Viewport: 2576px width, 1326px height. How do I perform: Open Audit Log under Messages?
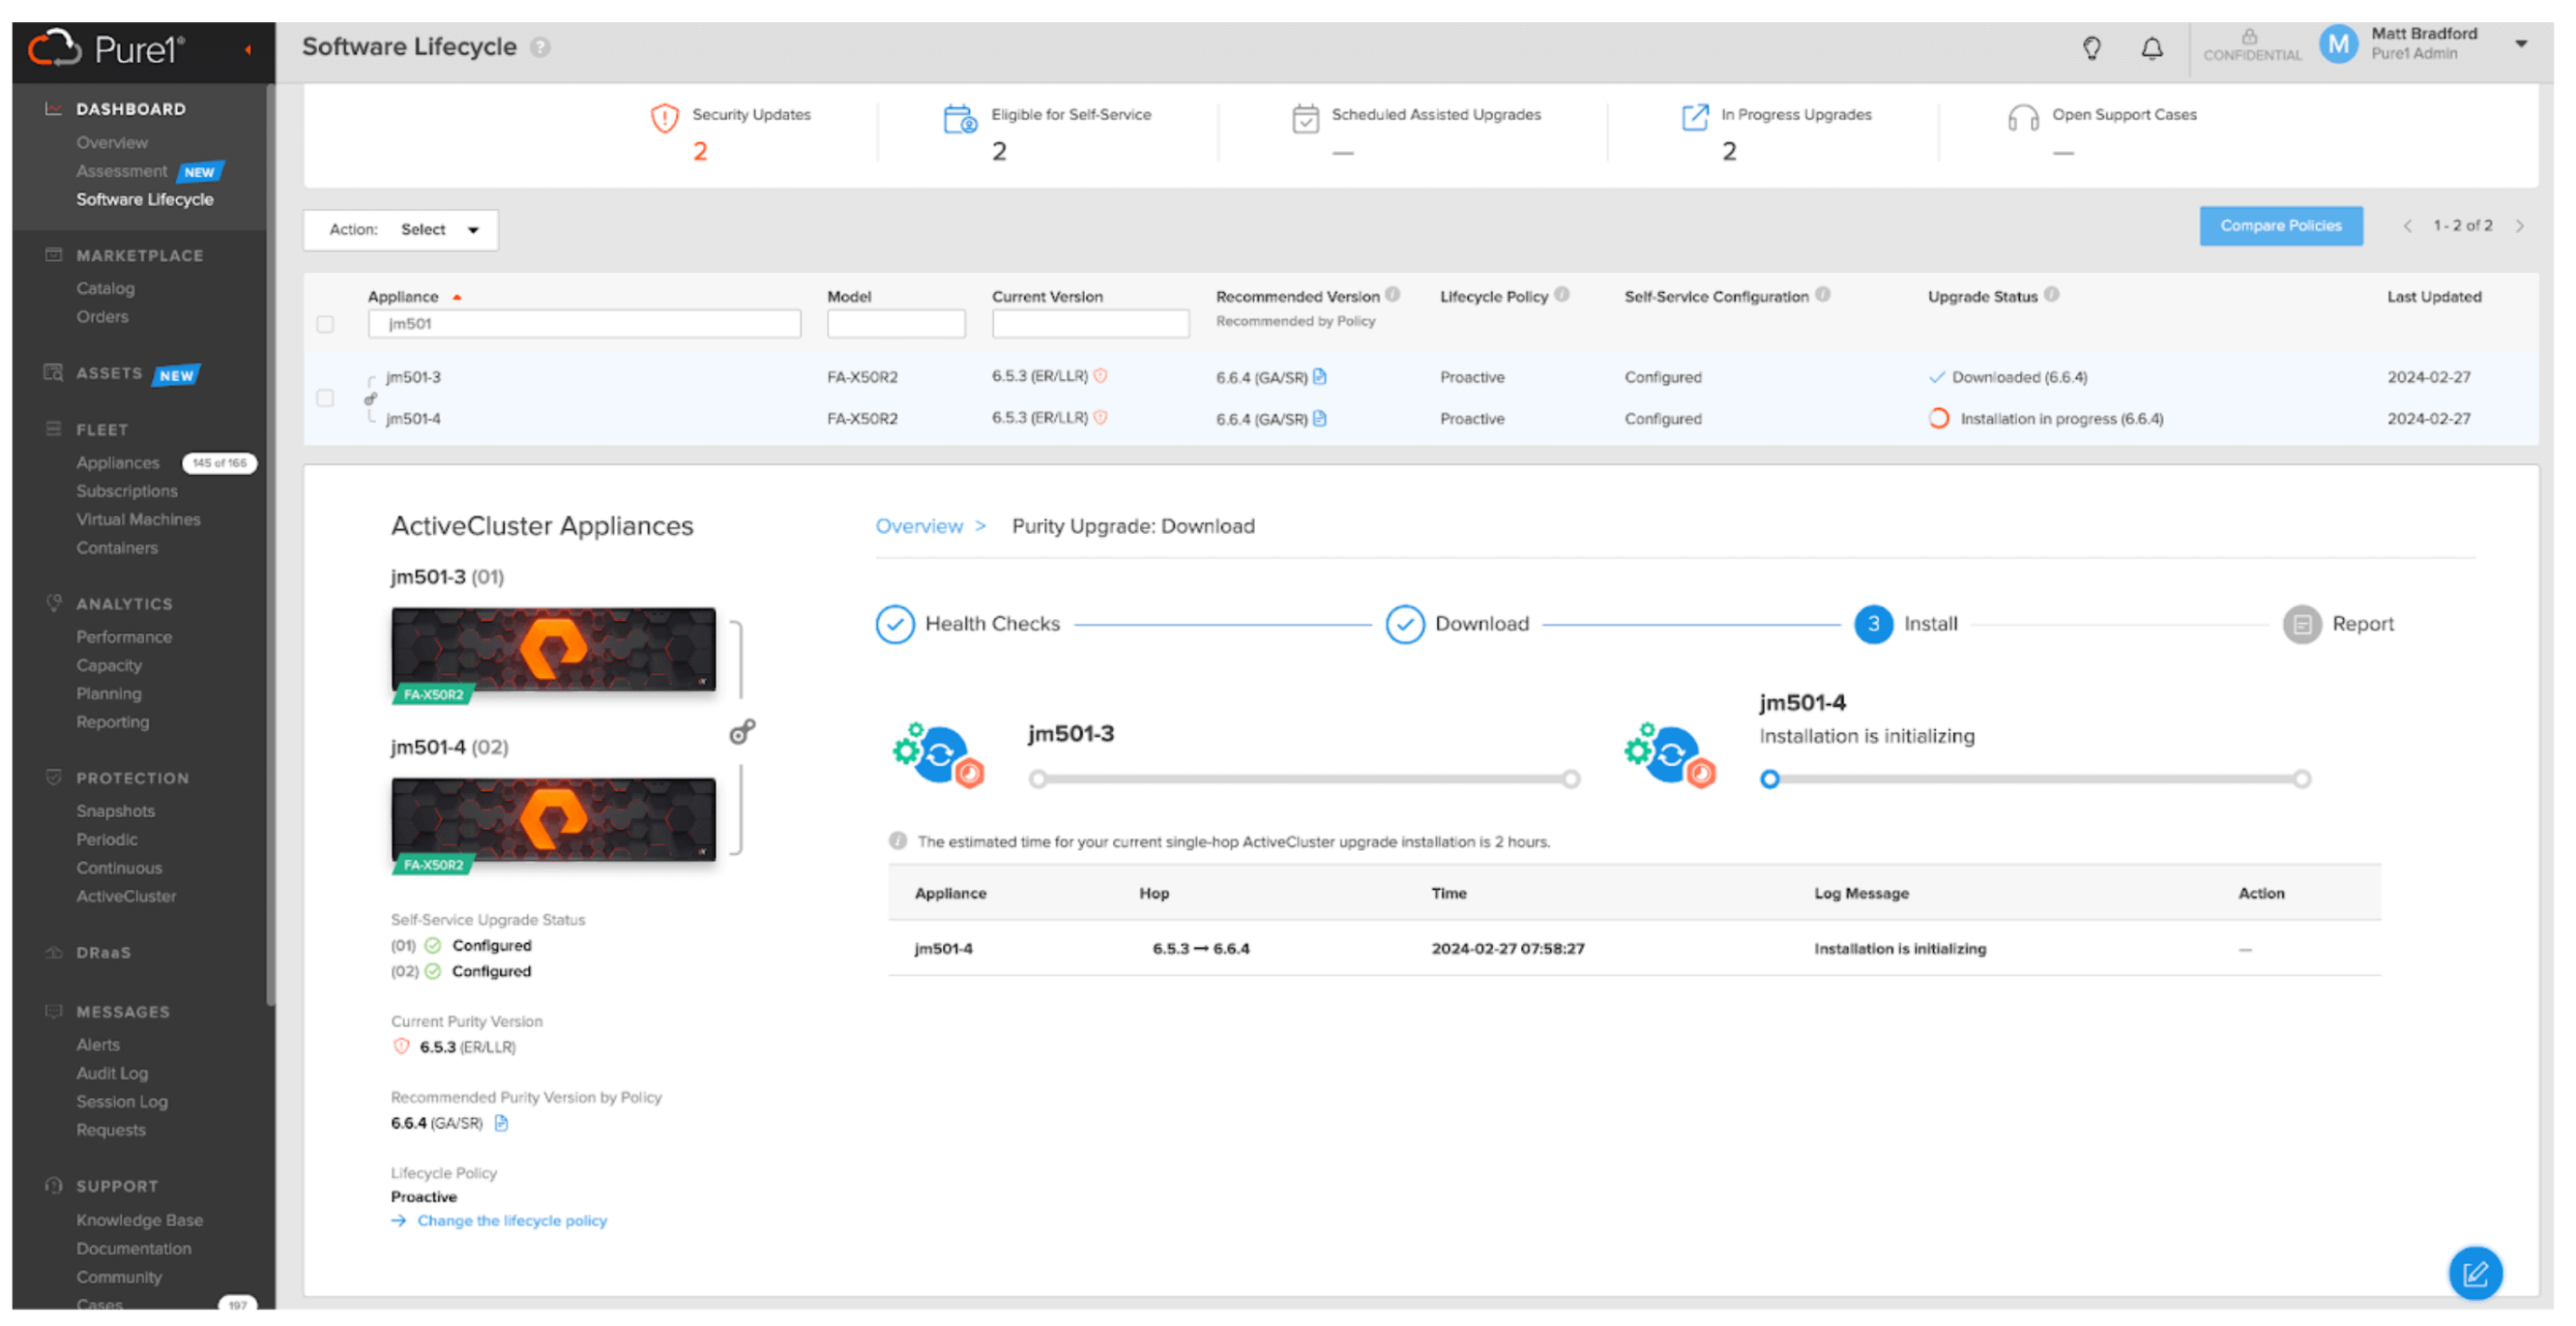(112, 1073)
